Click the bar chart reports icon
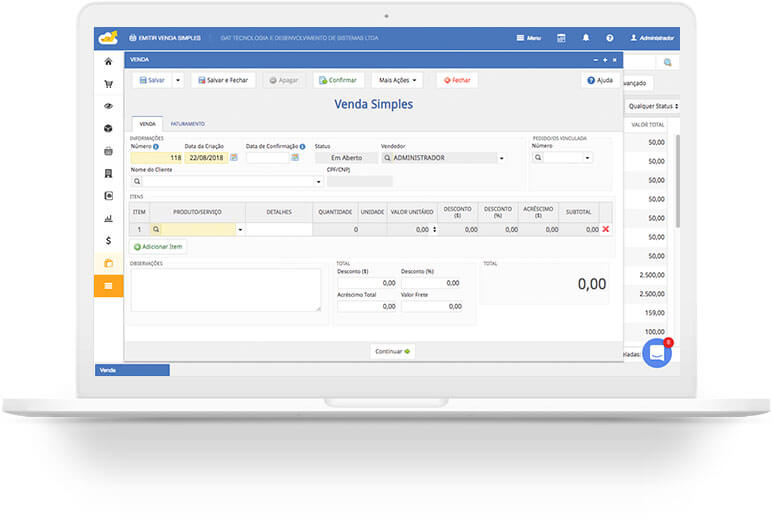Viewport: 773px width, 530px height. [x=108, y=217]
